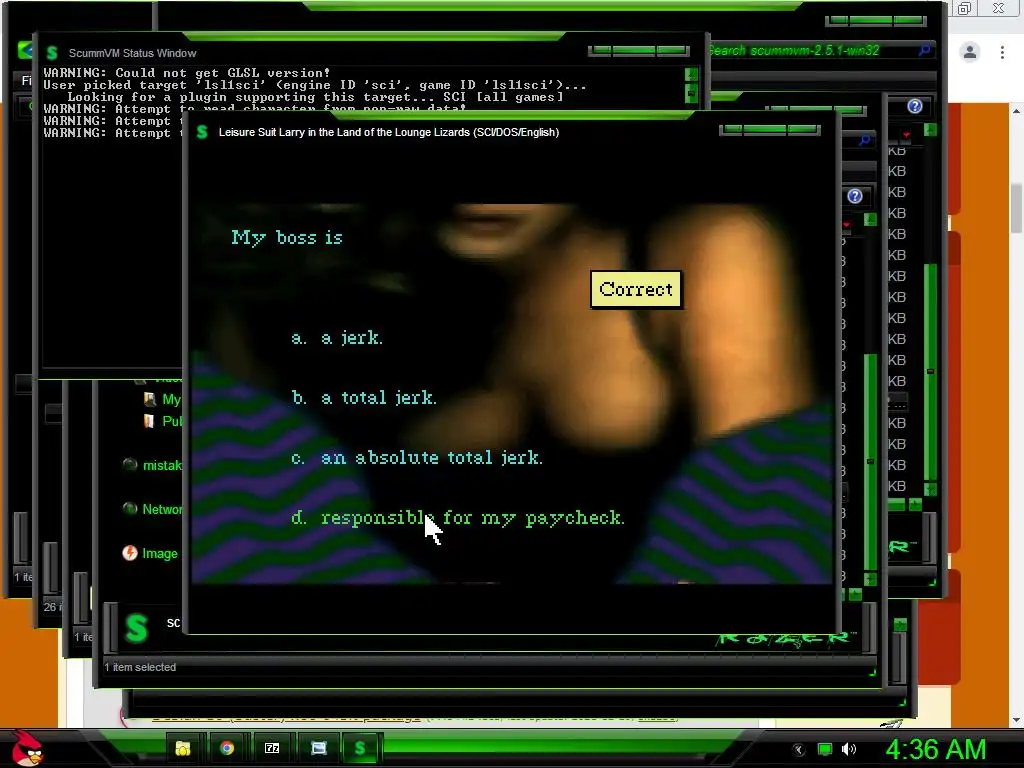Viewport: 1024px width, 768px height.
Task: Click the 'My boss is' question text
Action: coord(287,238)
